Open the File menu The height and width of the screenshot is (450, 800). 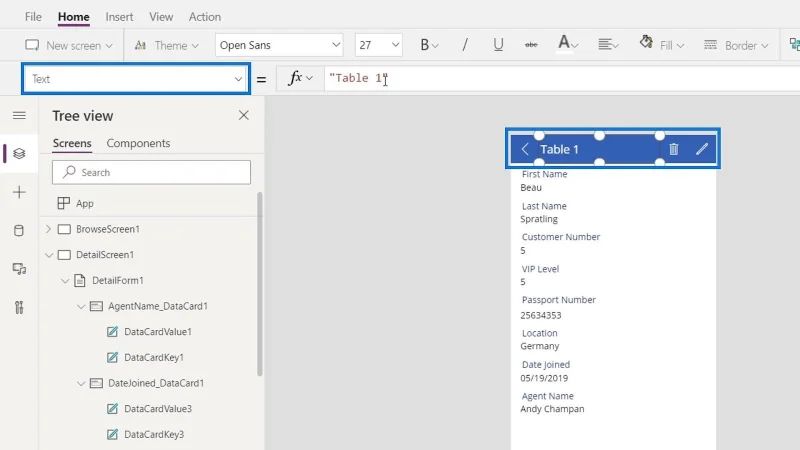pyautogui.click(x=33, y=17)
